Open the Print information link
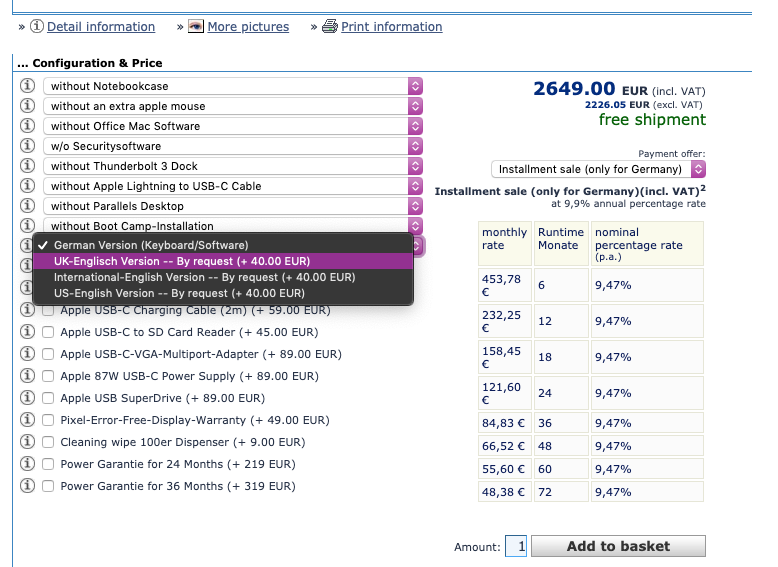The image size is (778, 567). click(x=391, y=27)
